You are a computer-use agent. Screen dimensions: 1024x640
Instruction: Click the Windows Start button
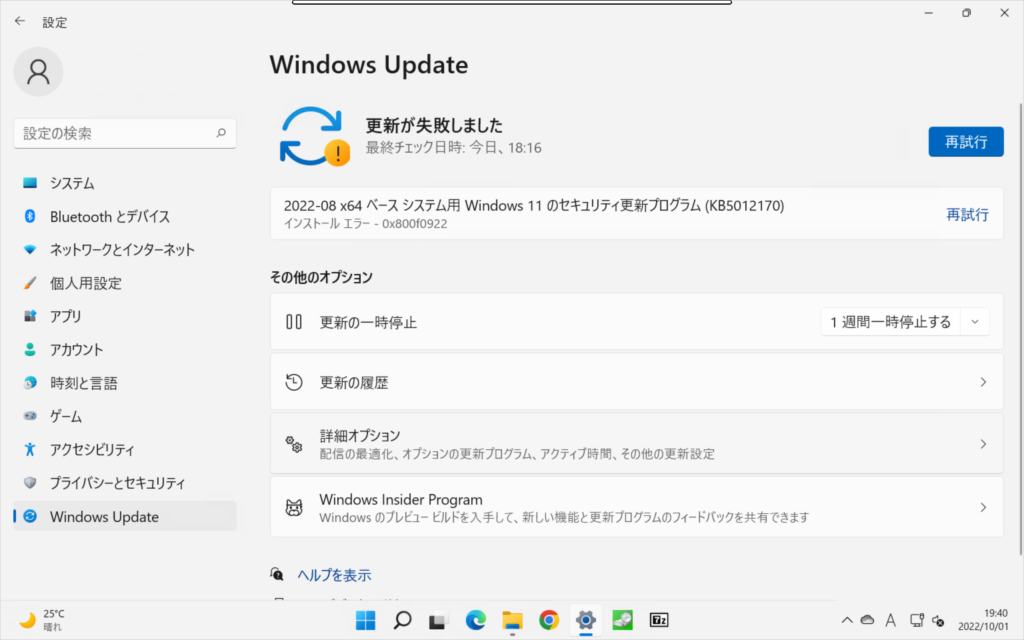pos(366,619)
